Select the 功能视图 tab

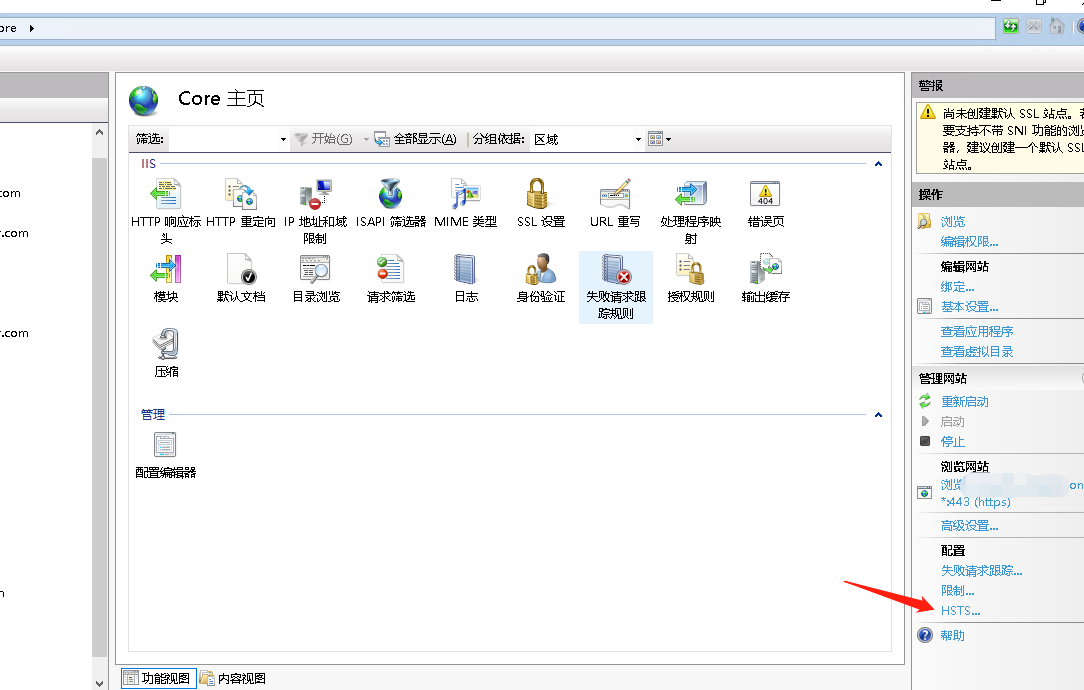[157, 678]
